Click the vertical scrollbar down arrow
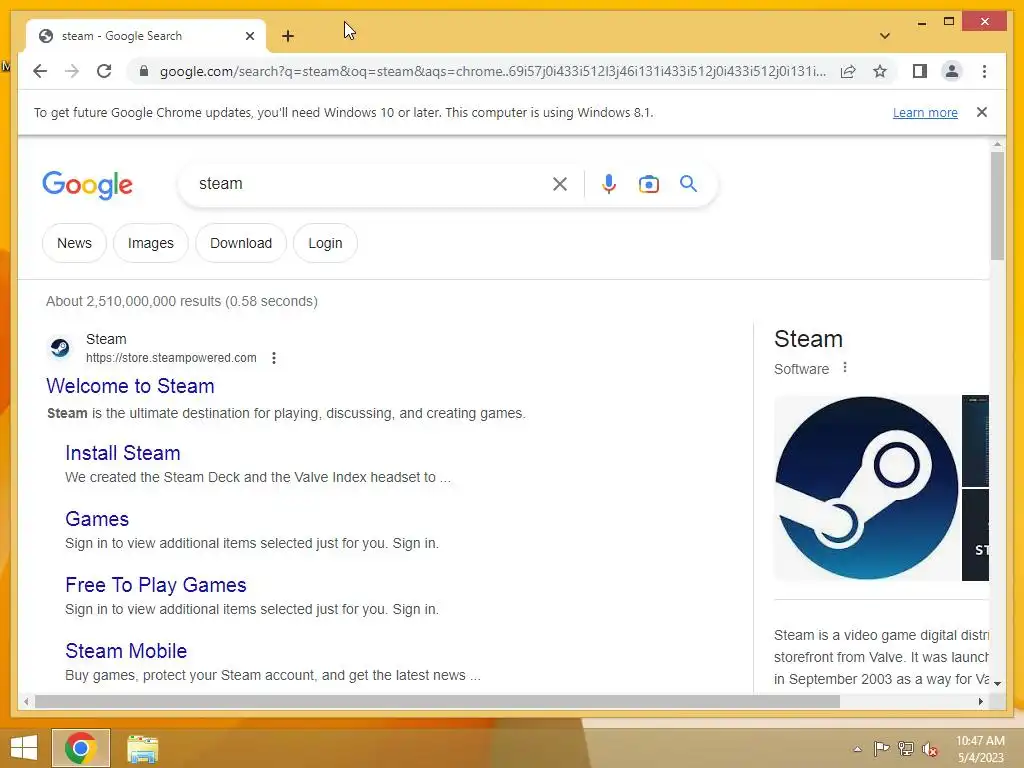Image resolution: width=1024 pixels, height=768 pixels. (x=997, y=683)
